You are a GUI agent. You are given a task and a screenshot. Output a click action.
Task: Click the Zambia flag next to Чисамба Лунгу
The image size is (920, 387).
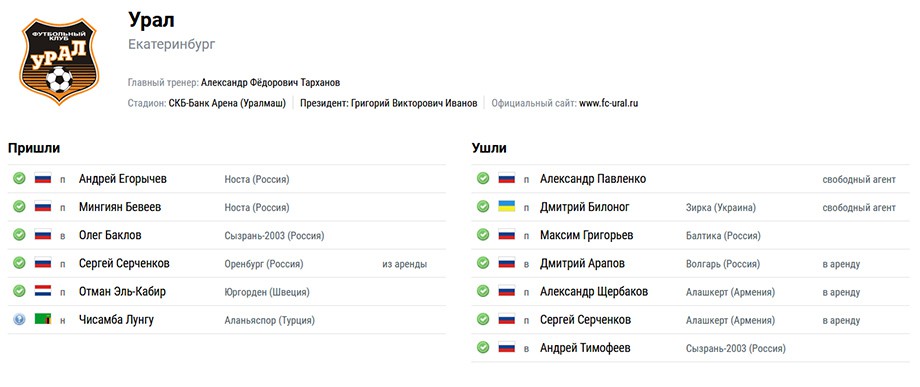point(43,320)
